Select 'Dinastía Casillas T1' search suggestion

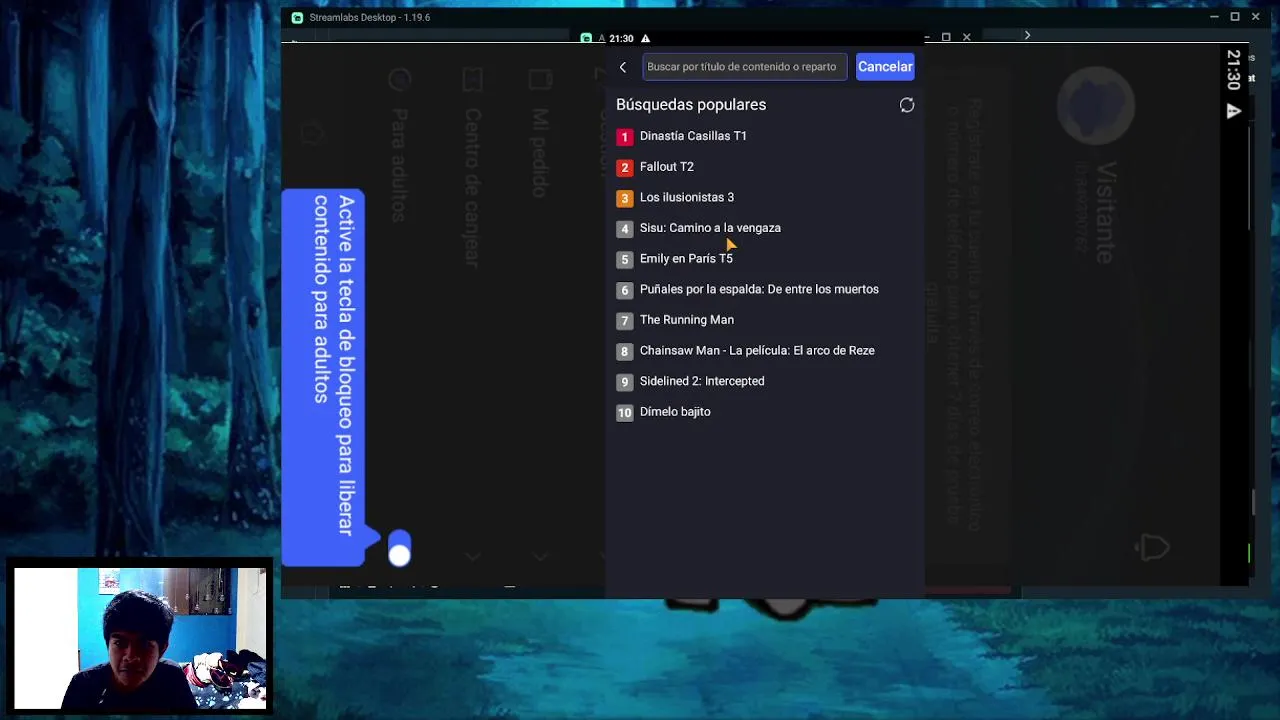click(x=693, y=136)
